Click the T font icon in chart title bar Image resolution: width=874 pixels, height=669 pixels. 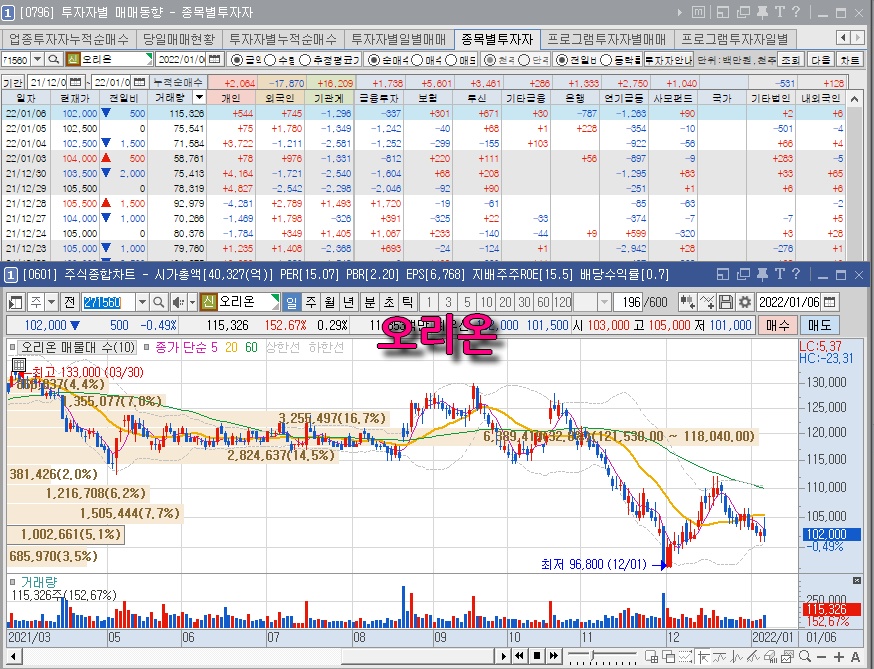click(x=779, y=274)
